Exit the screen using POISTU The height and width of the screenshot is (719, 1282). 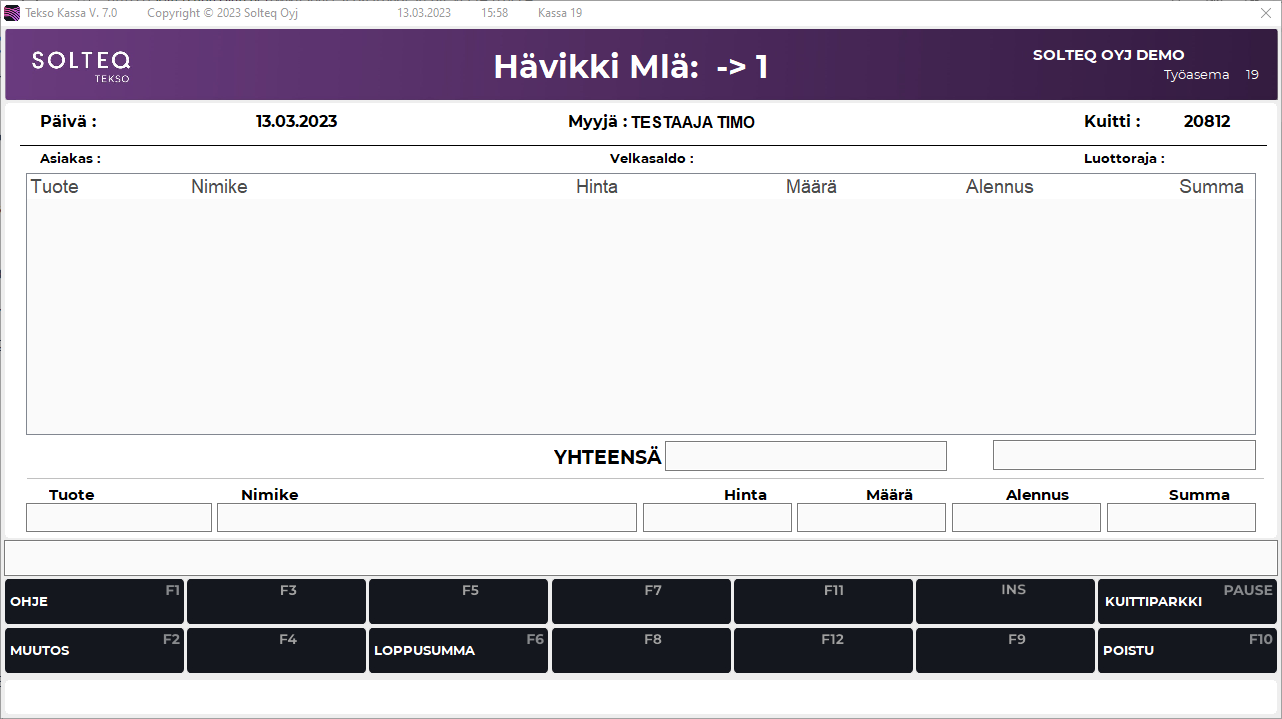(1187, 650)
